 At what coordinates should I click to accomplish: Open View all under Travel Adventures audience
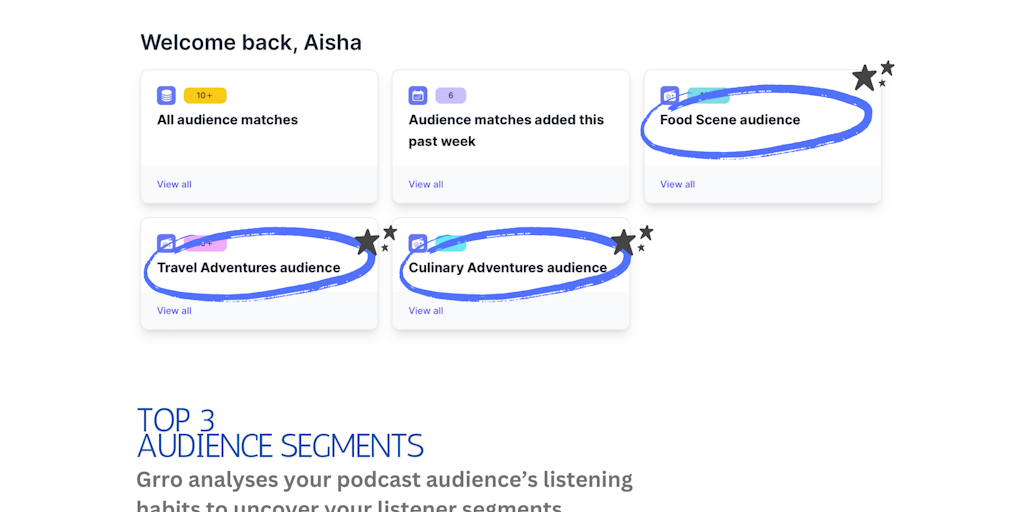[x=174, y=311]
